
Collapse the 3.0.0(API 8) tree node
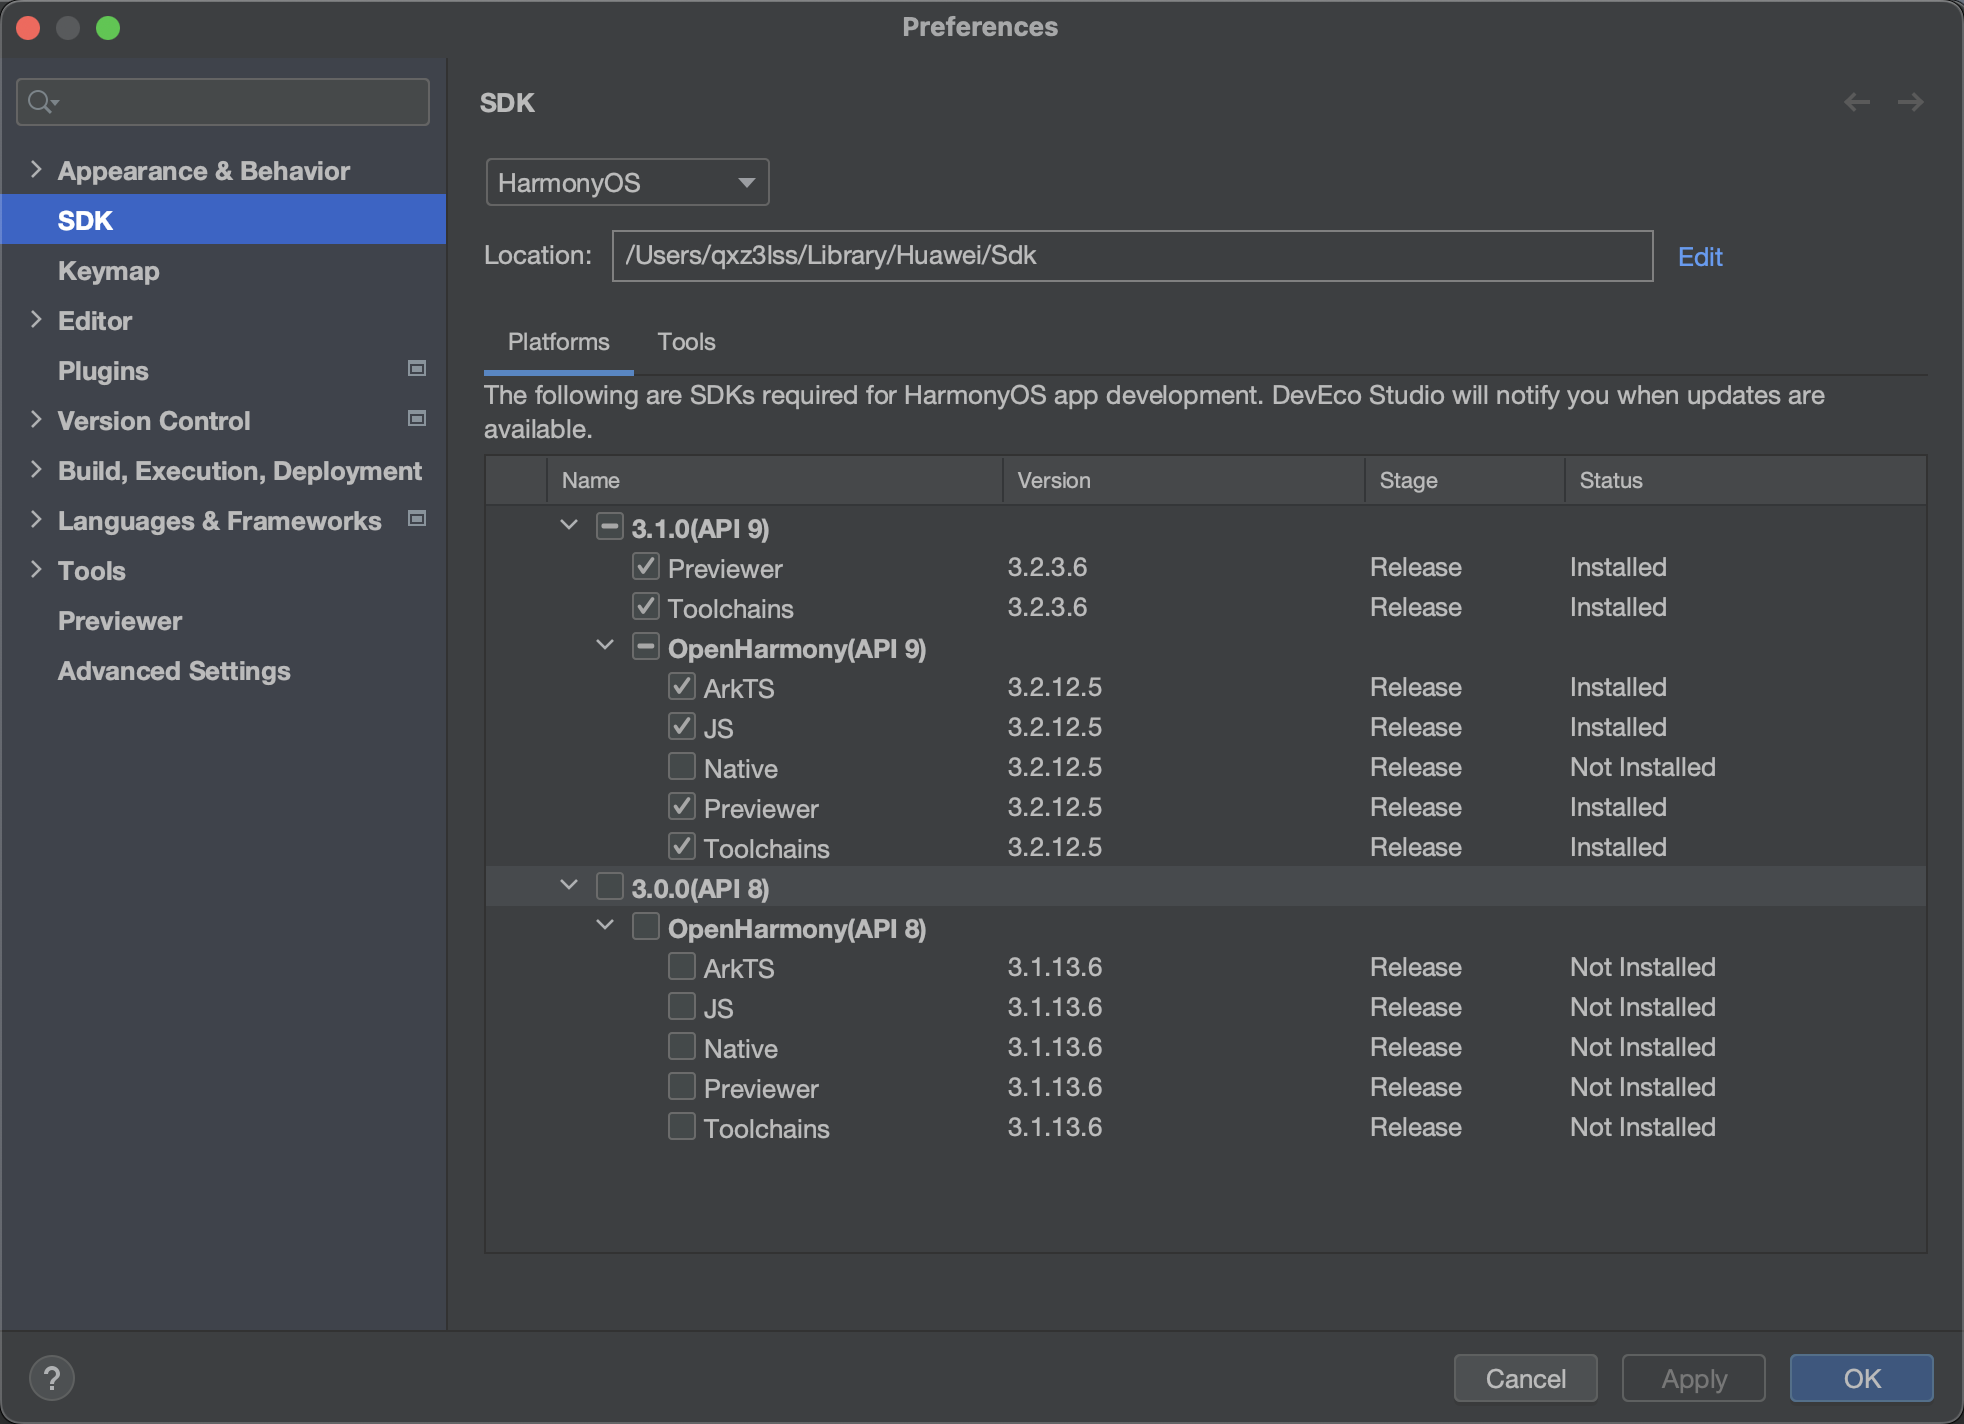[x=569, y=885]
